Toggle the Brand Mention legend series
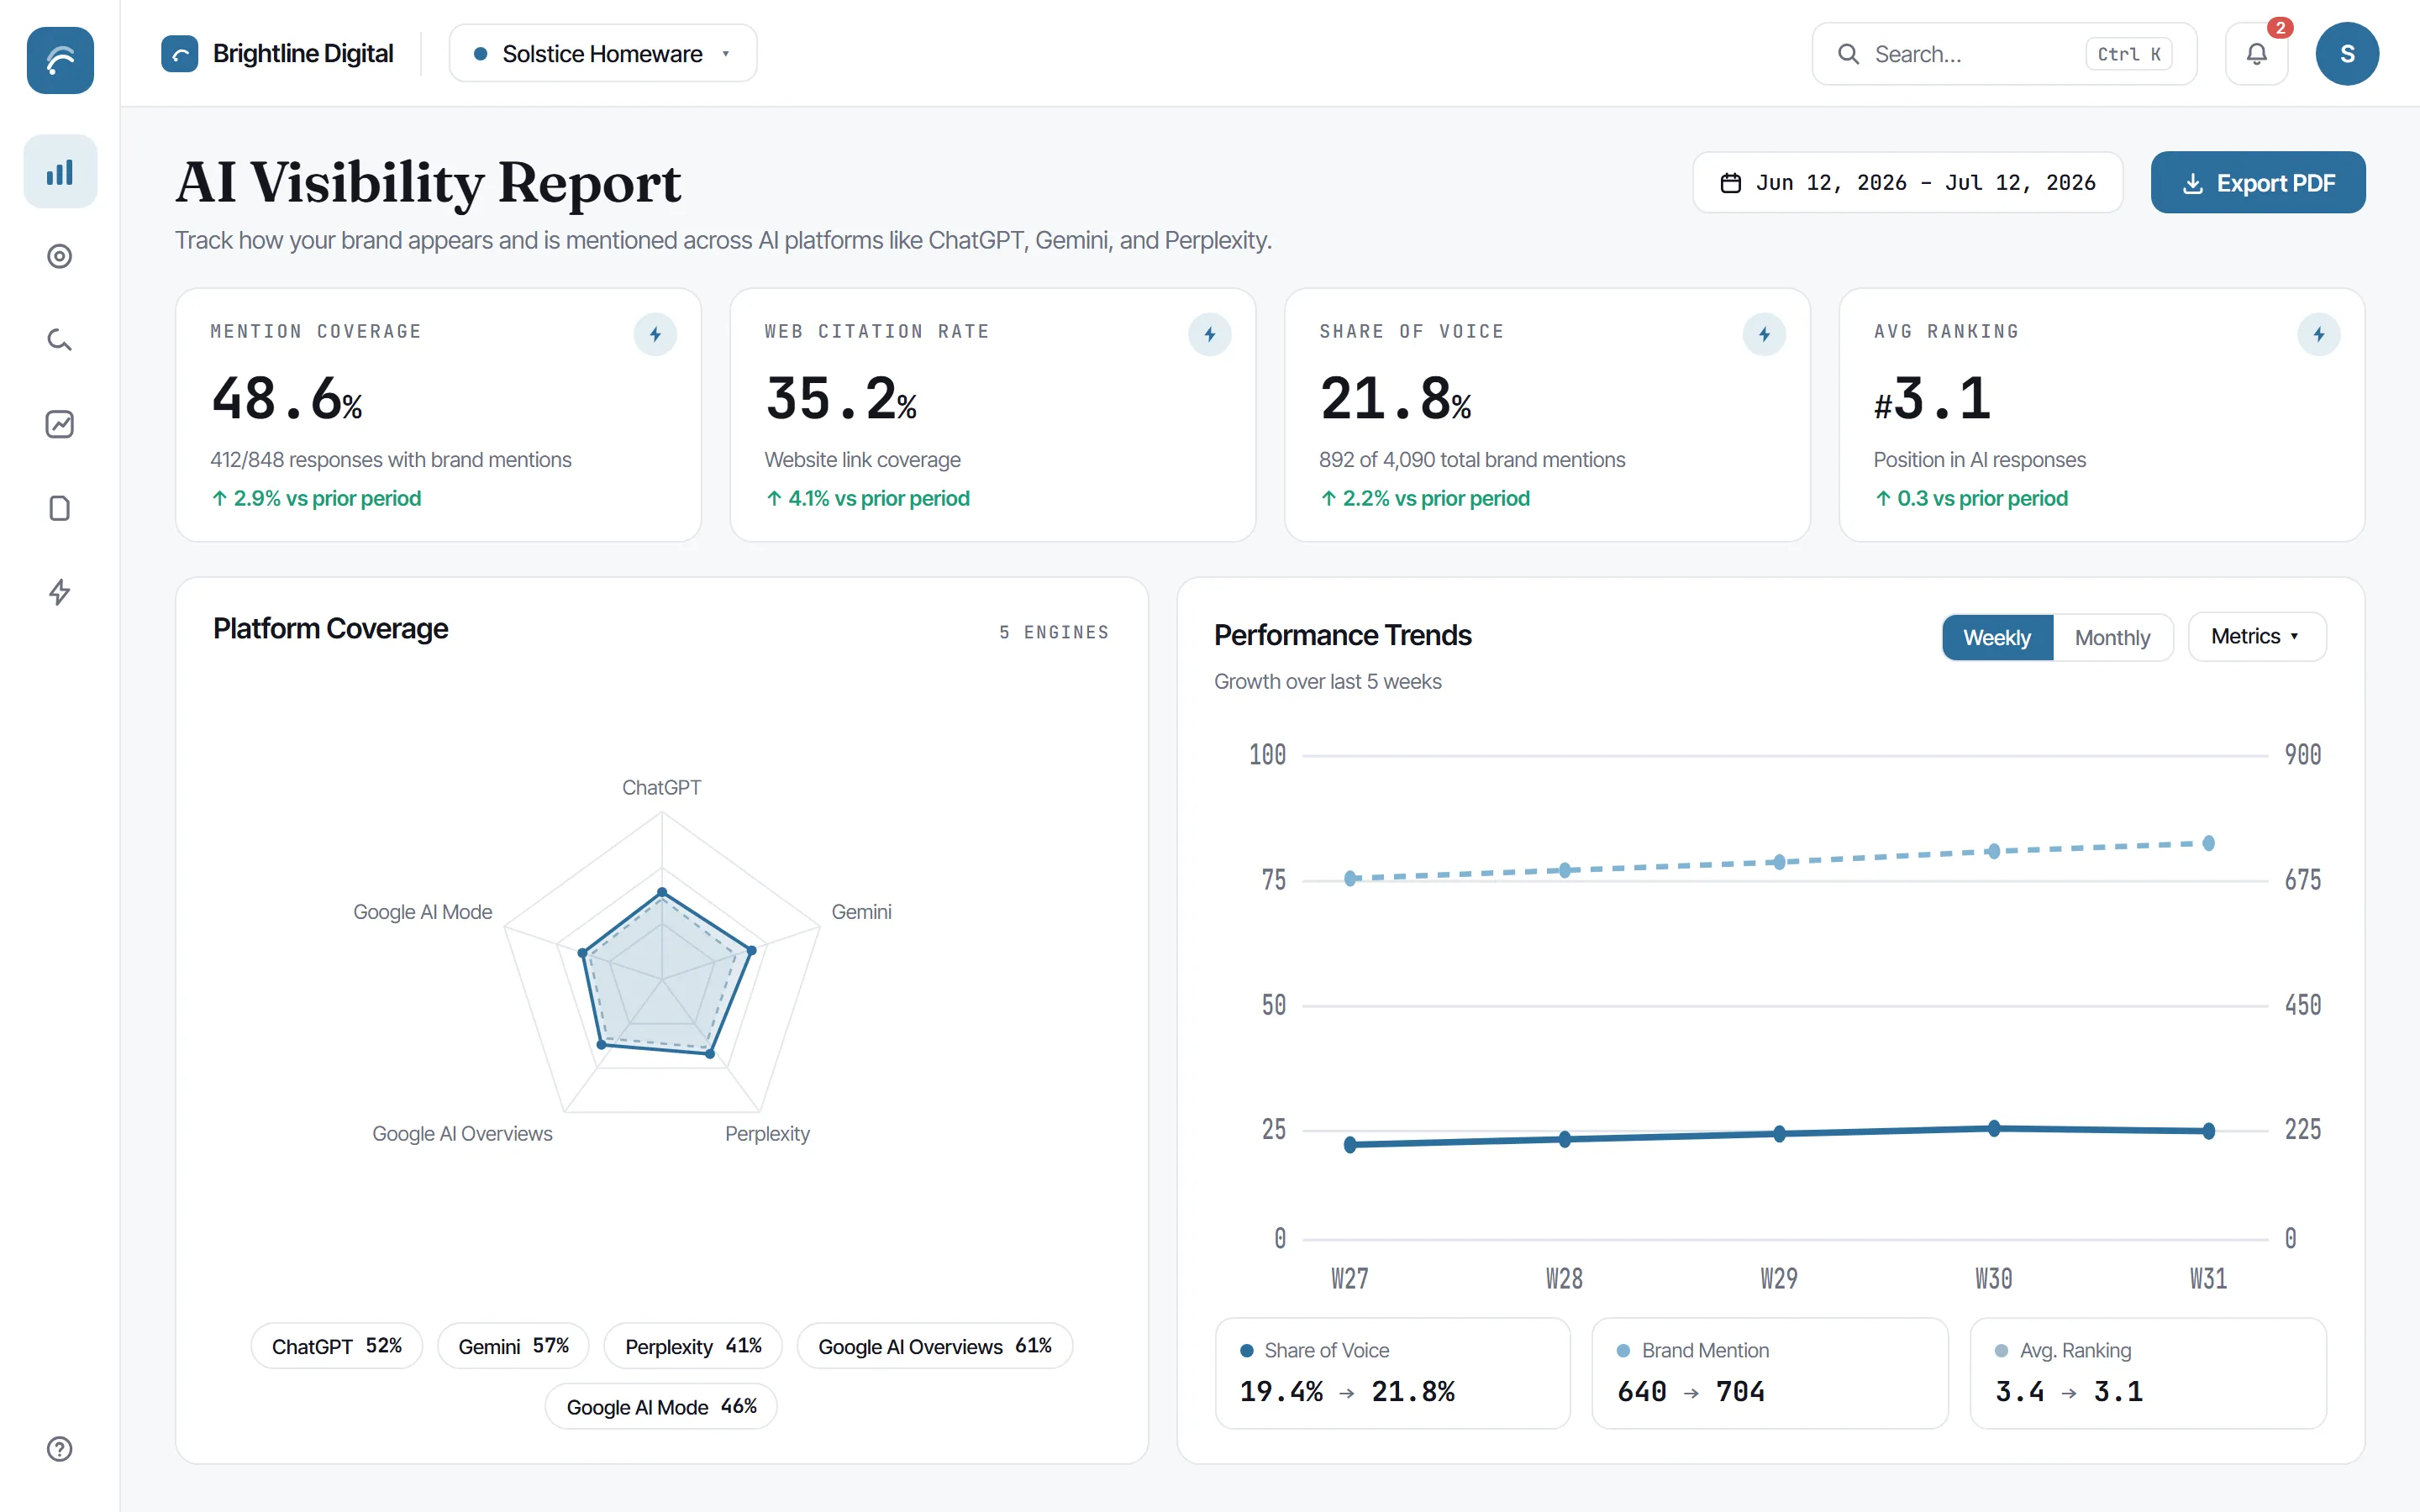Viewport: 2420px width, 1512px height. click(1770, 1373)
